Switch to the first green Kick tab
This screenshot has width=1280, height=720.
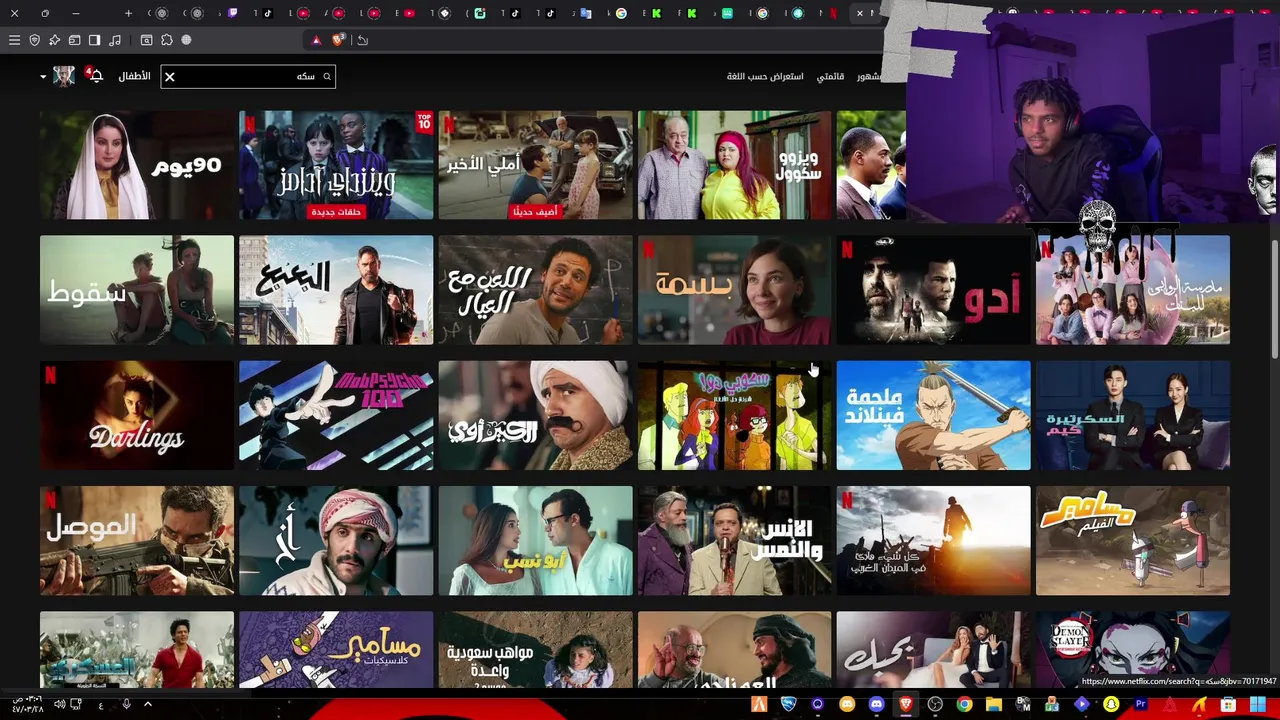click(x=656, y=13)
